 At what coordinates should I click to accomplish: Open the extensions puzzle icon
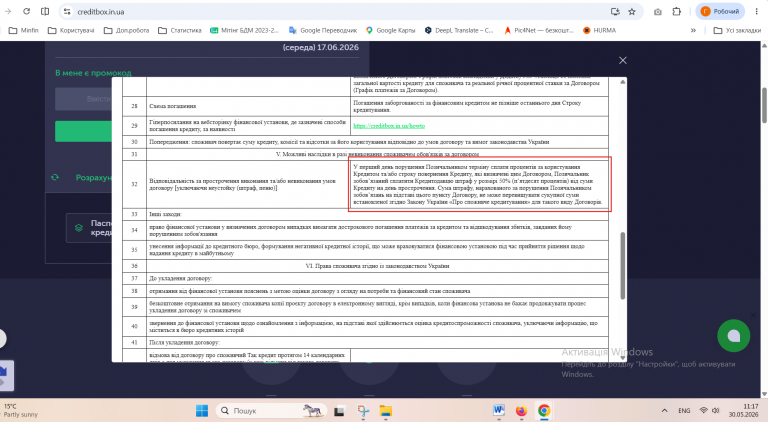676,11
